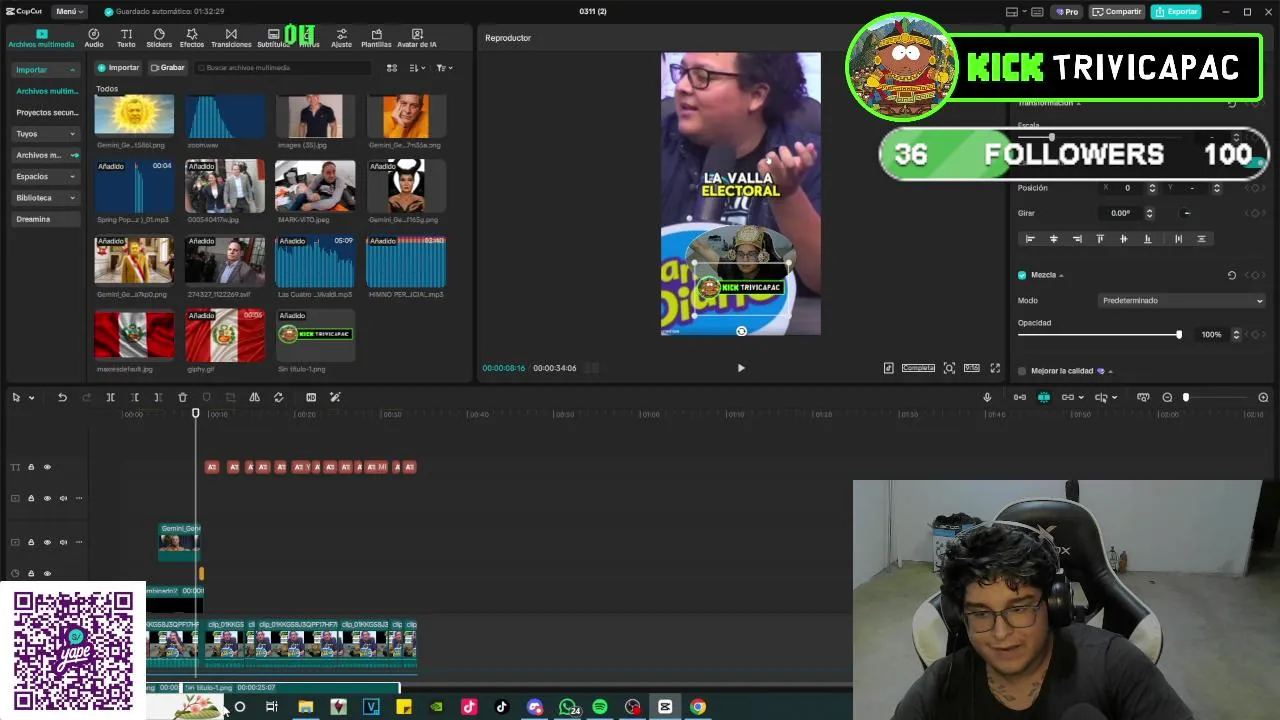1280x720 pixels.
Task: Delete right of playhead trim icon
Action: click(x=158, y=397)
